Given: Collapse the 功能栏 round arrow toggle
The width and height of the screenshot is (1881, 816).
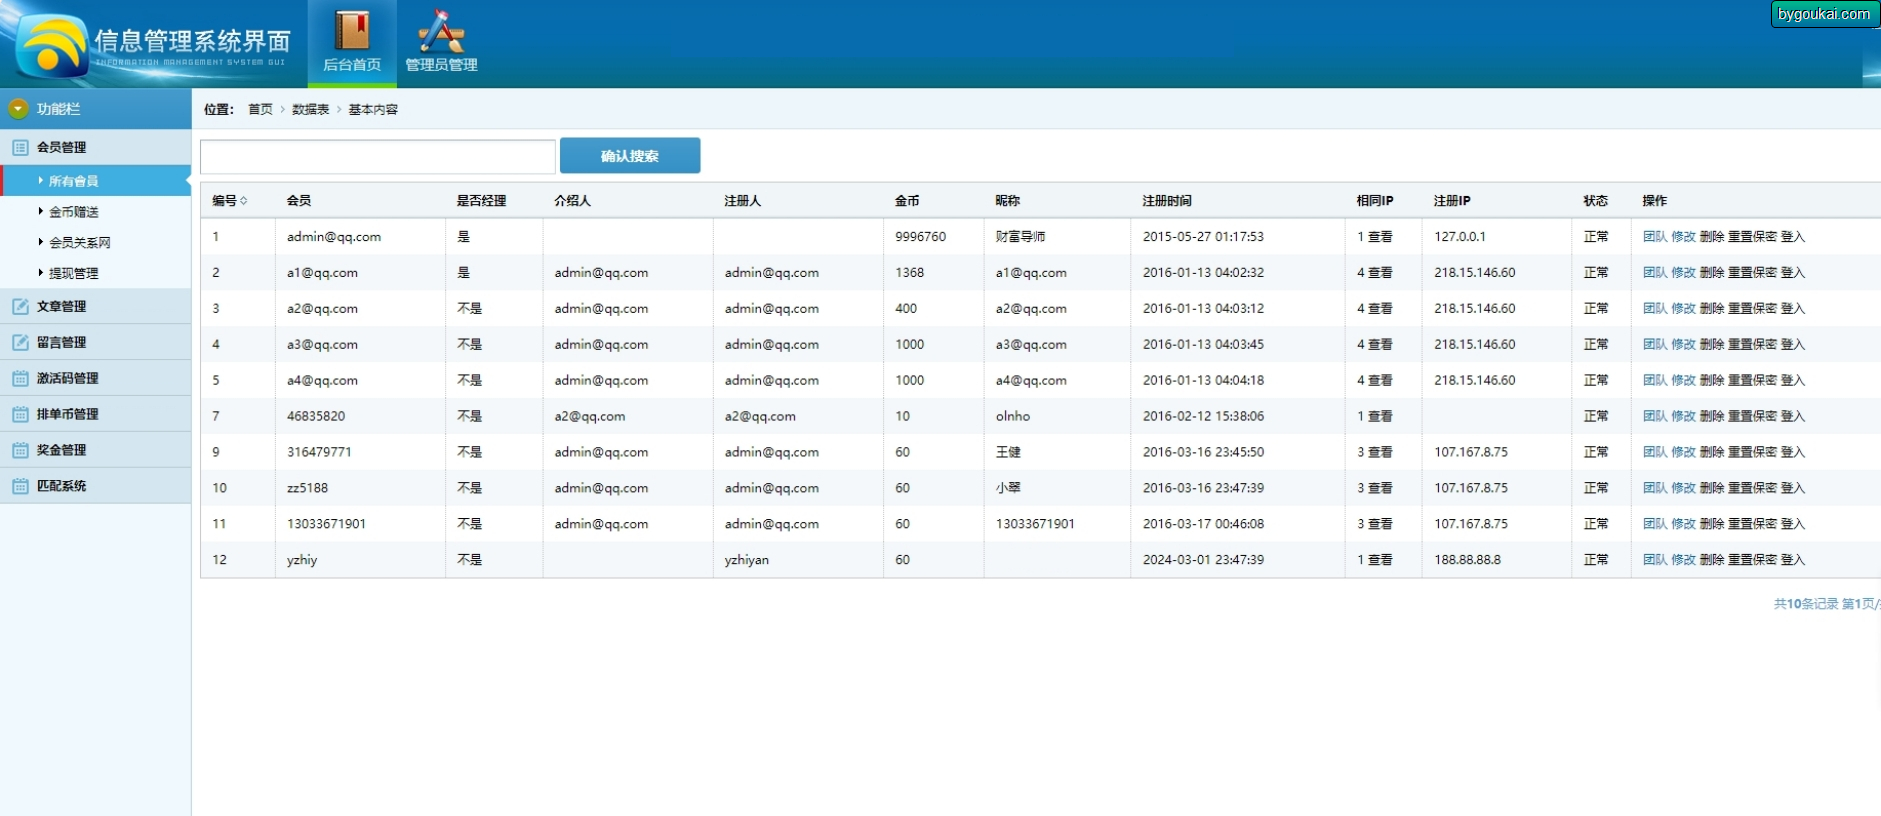Looking at the screenshot, I should 18,109.
